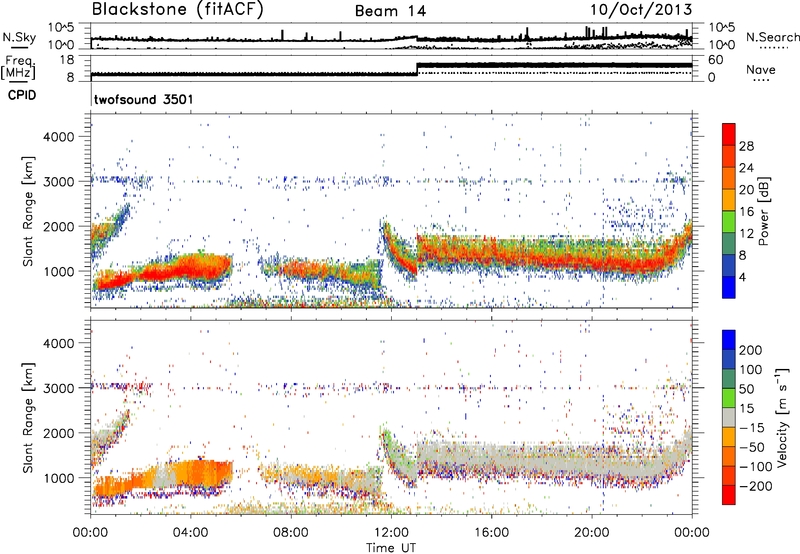
Task: Click the Nave legend label
Action: 761,69
